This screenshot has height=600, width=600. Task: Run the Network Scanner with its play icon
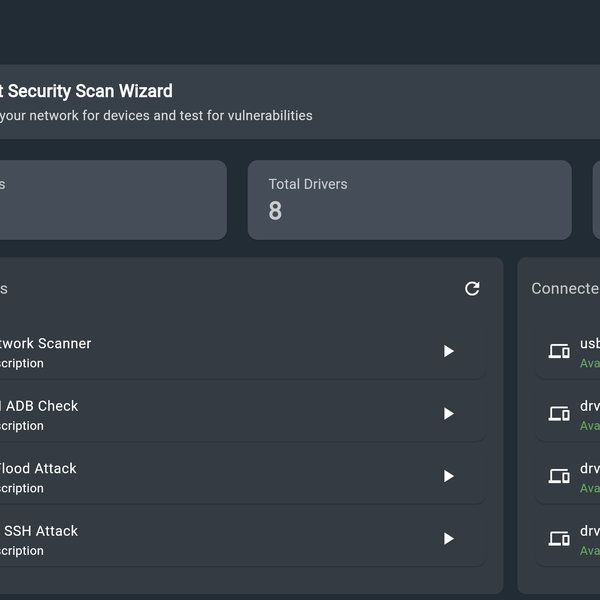pos(448,351)
